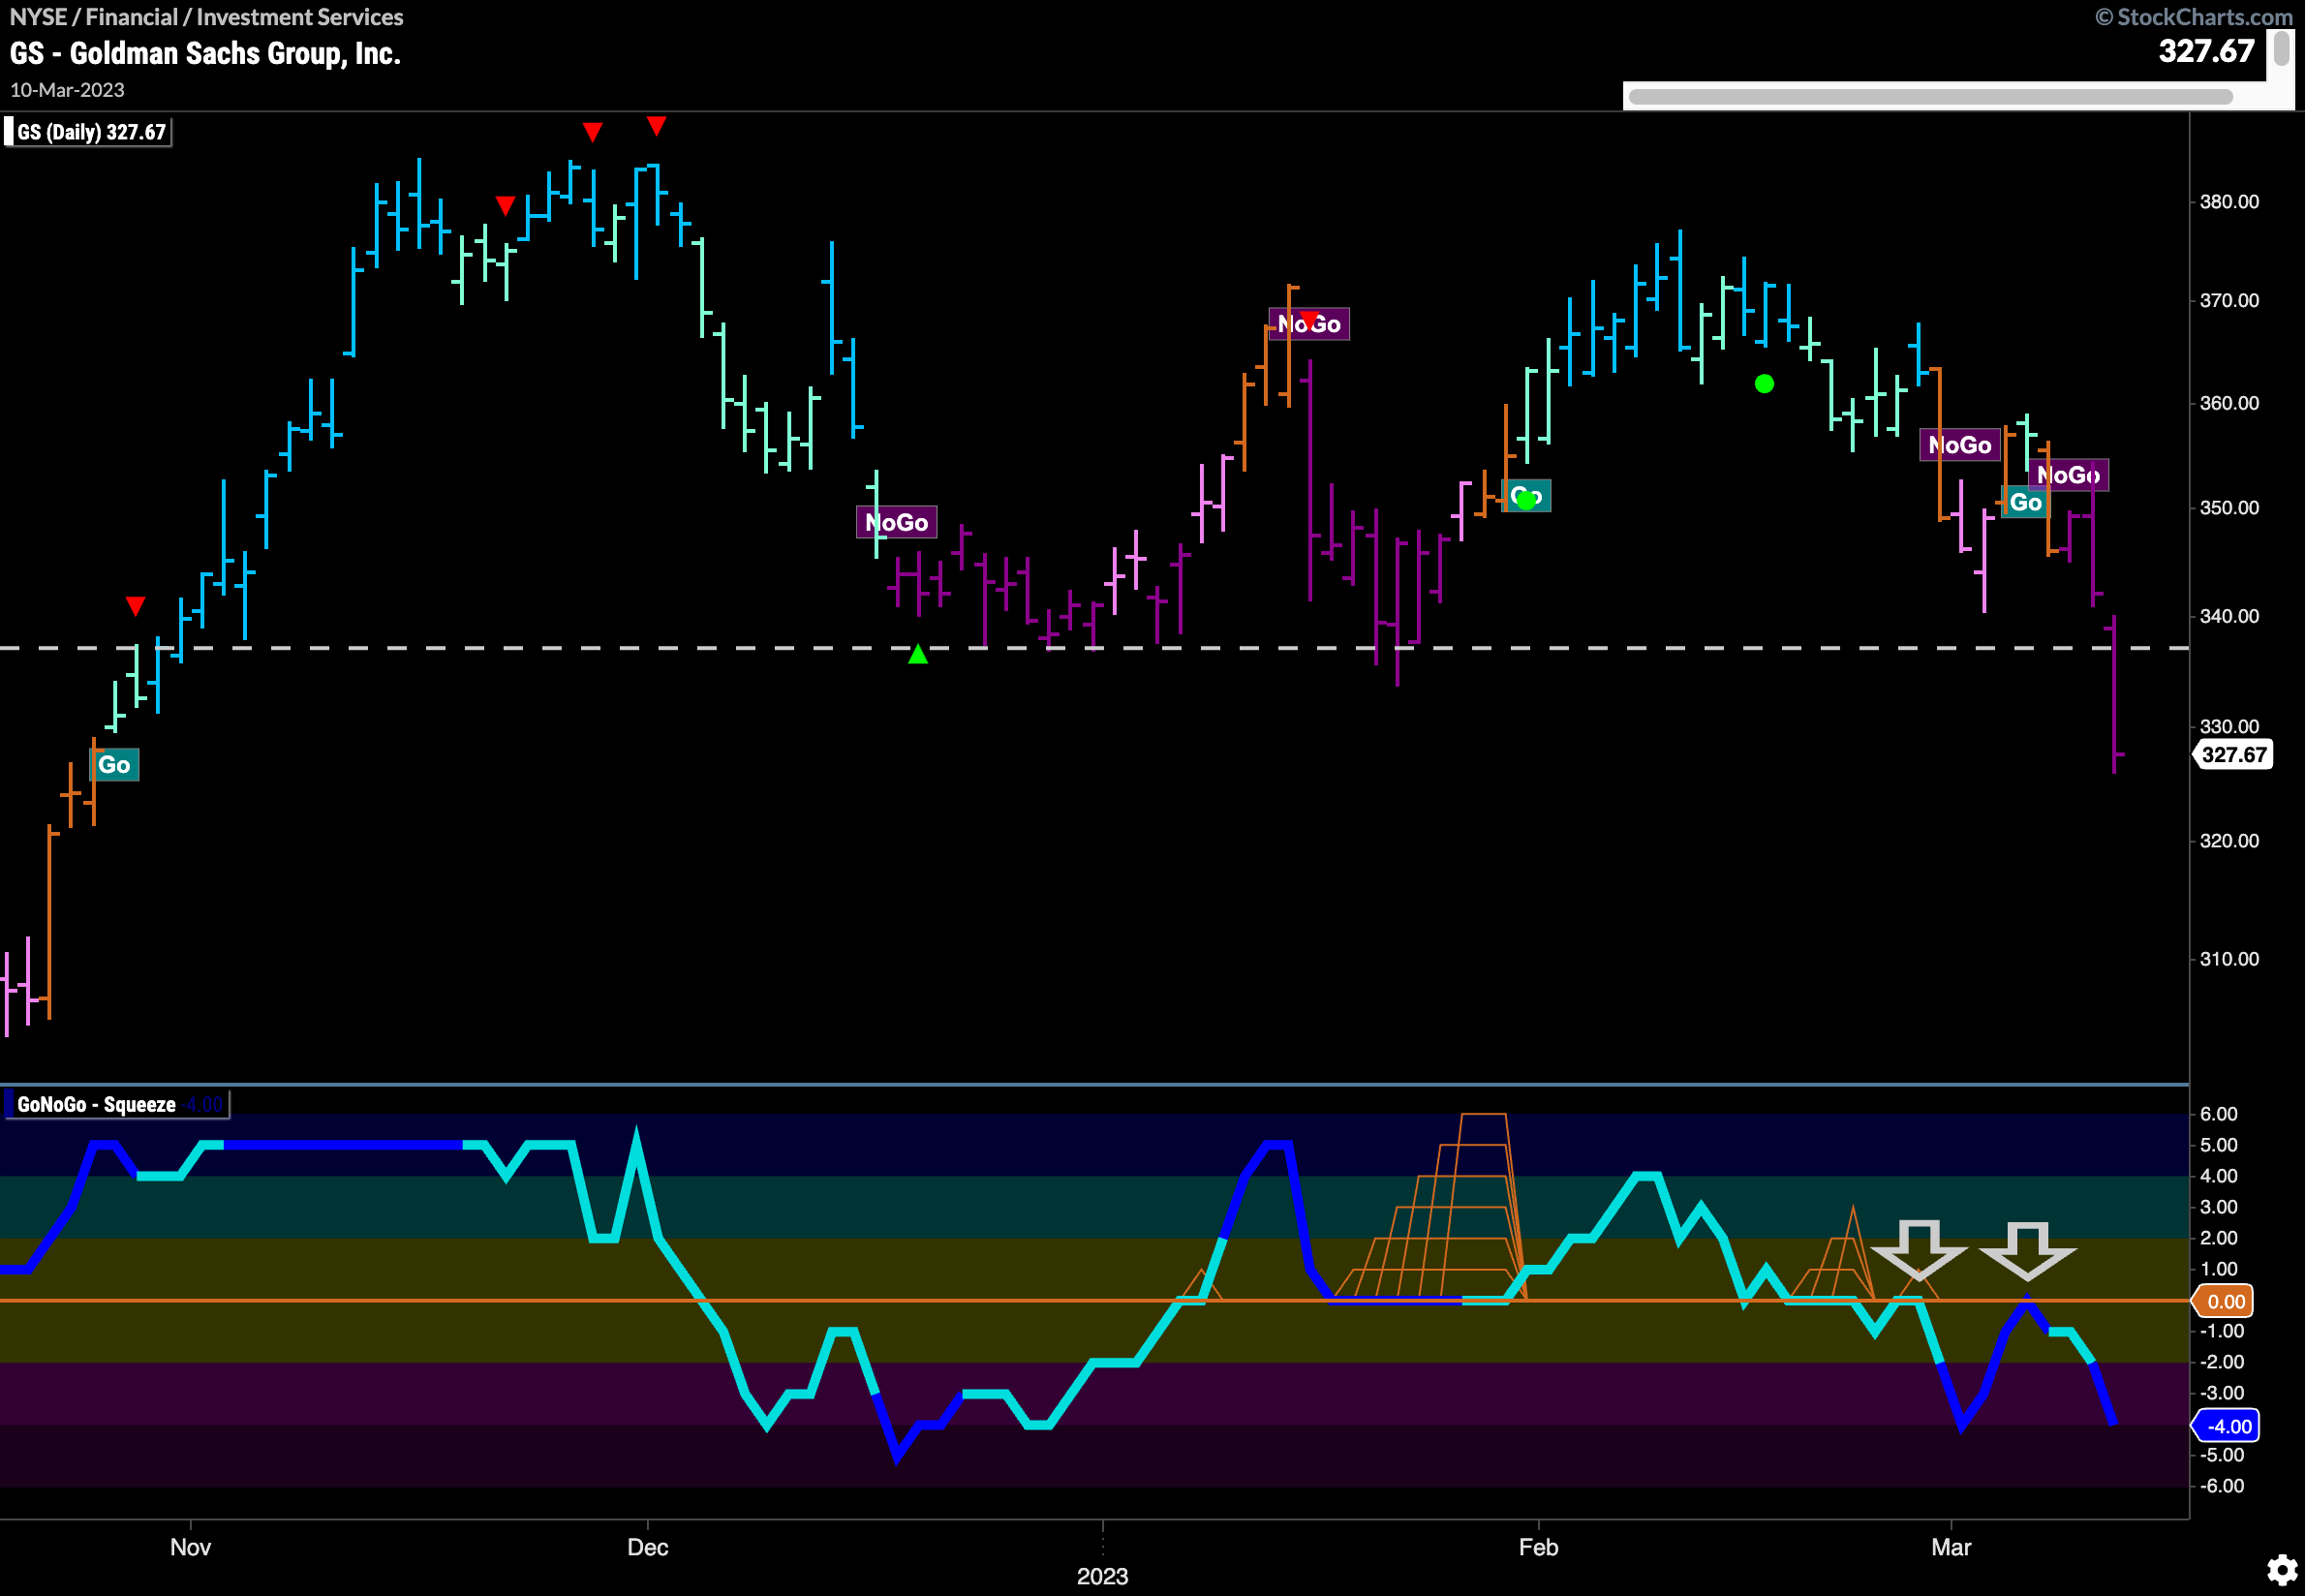Click the 327.67 last-price tag on the price axis

[2233, 754]
